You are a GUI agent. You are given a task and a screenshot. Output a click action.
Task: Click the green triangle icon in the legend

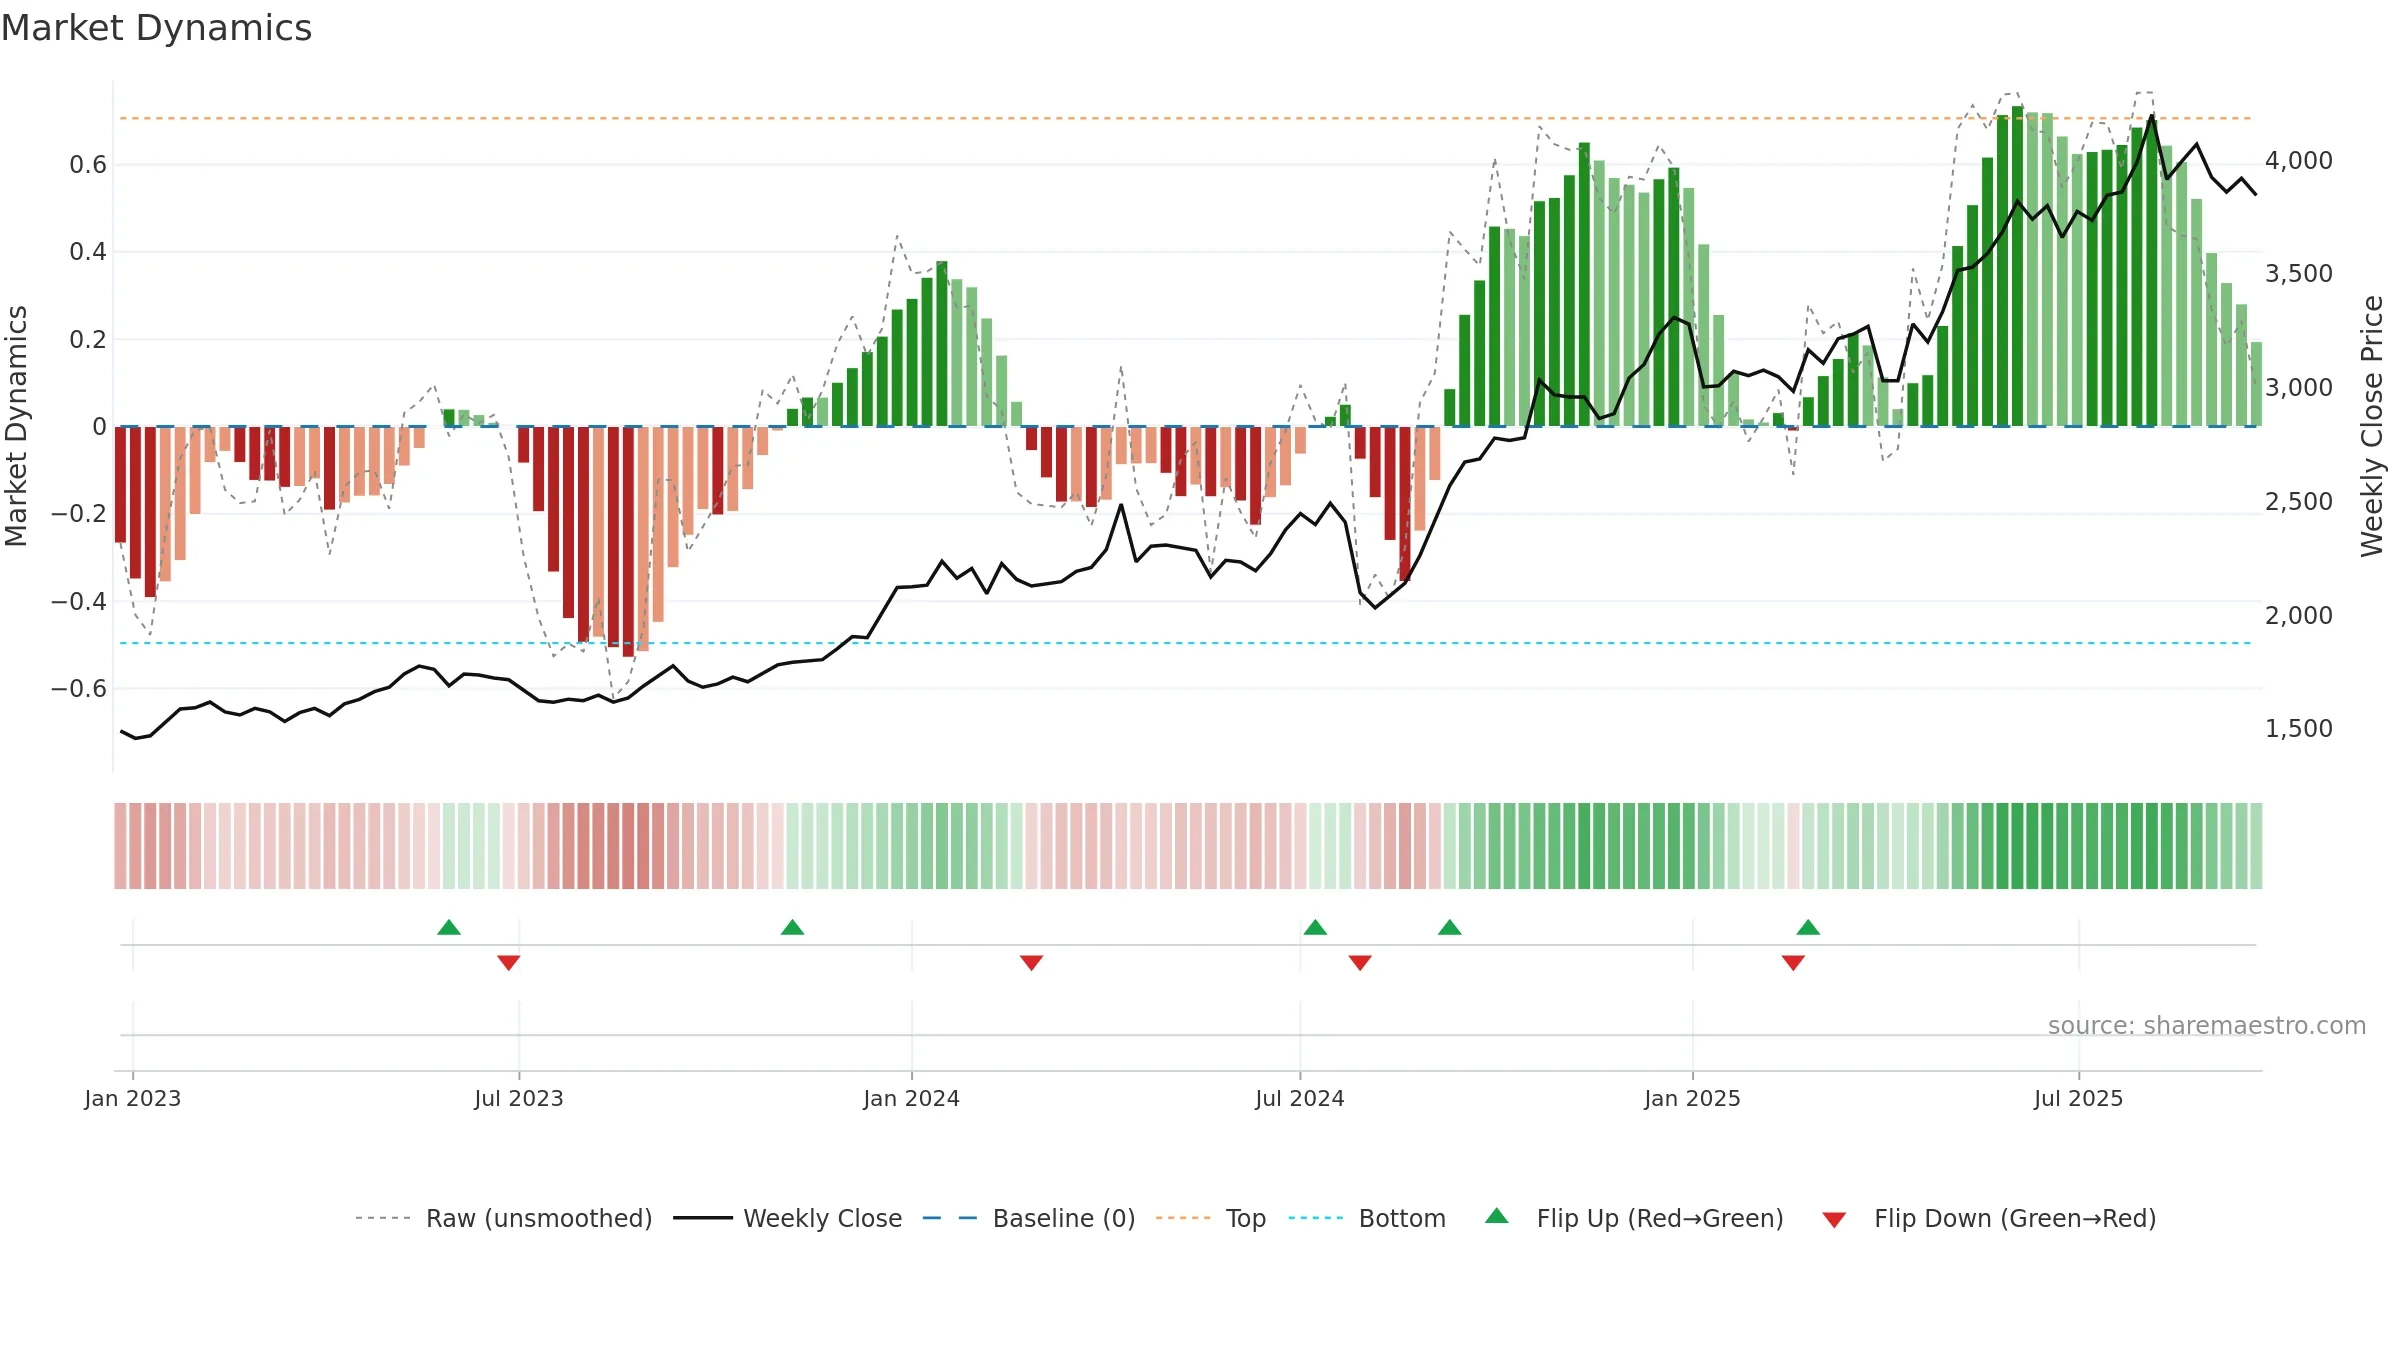click(x=1497, y=1216)
